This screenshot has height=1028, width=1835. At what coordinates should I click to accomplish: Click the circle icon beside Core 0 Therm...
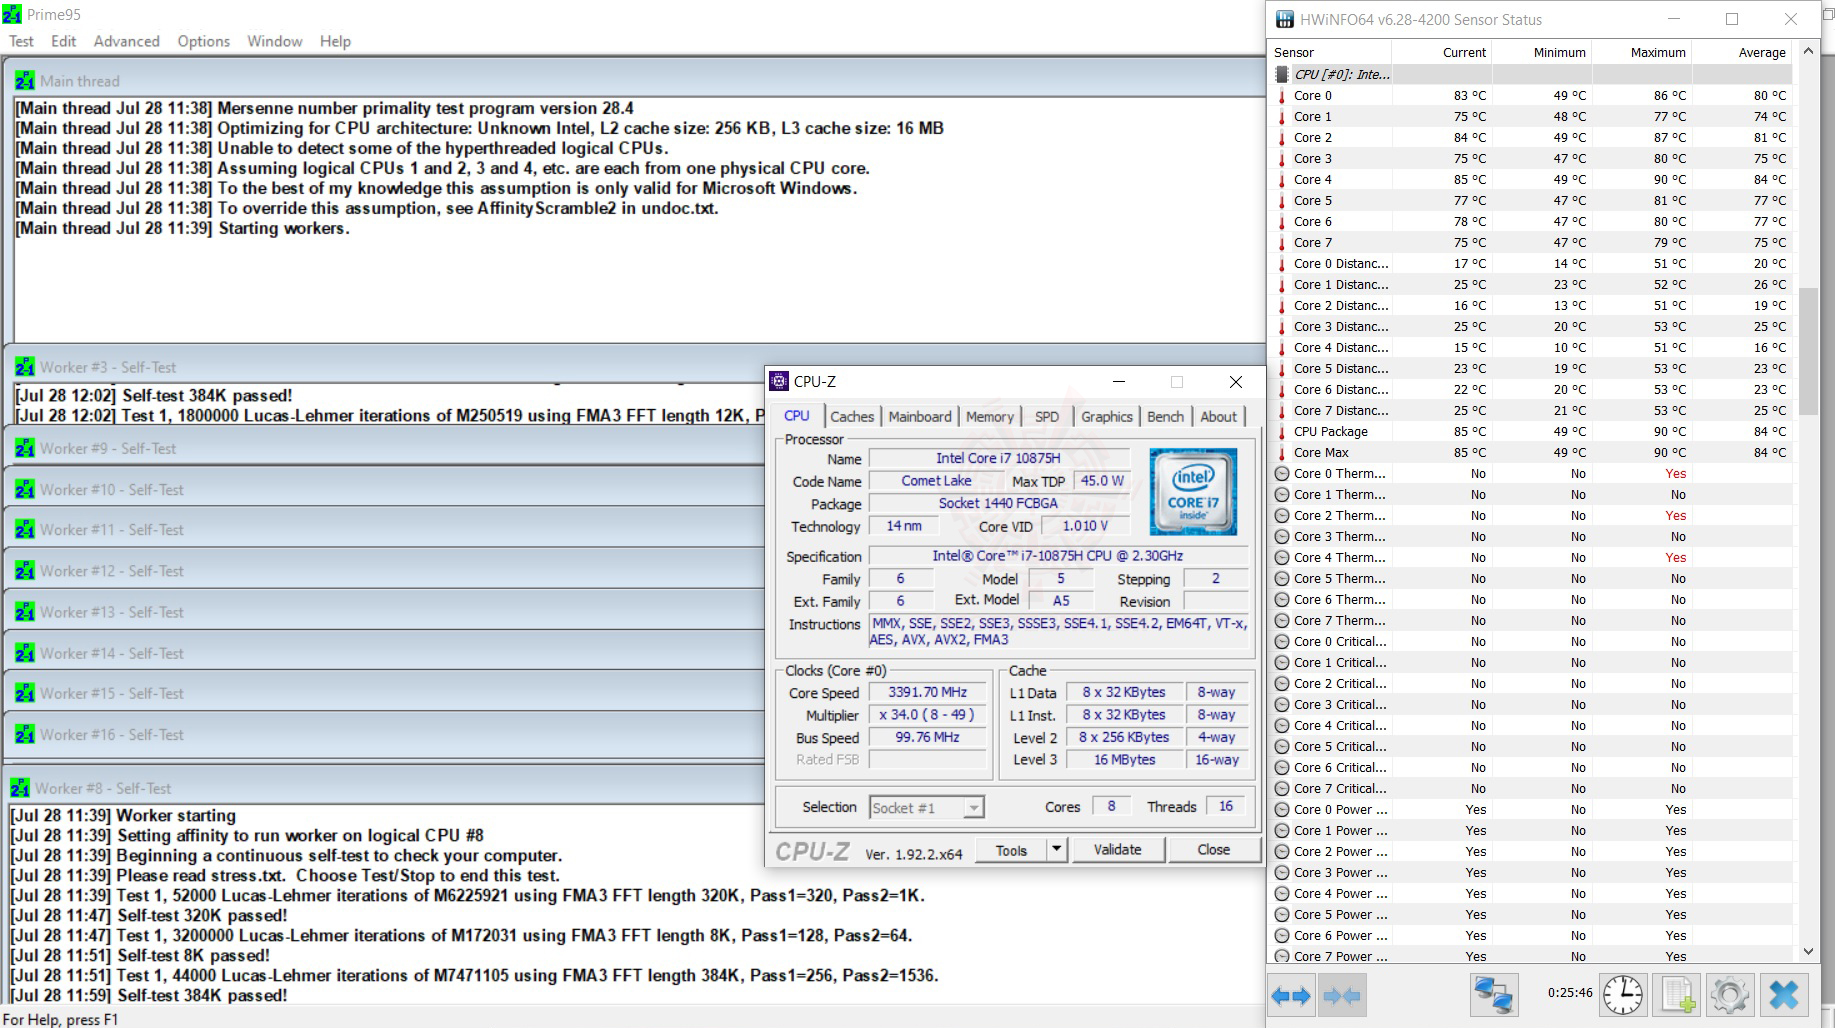coord(1282,474)
